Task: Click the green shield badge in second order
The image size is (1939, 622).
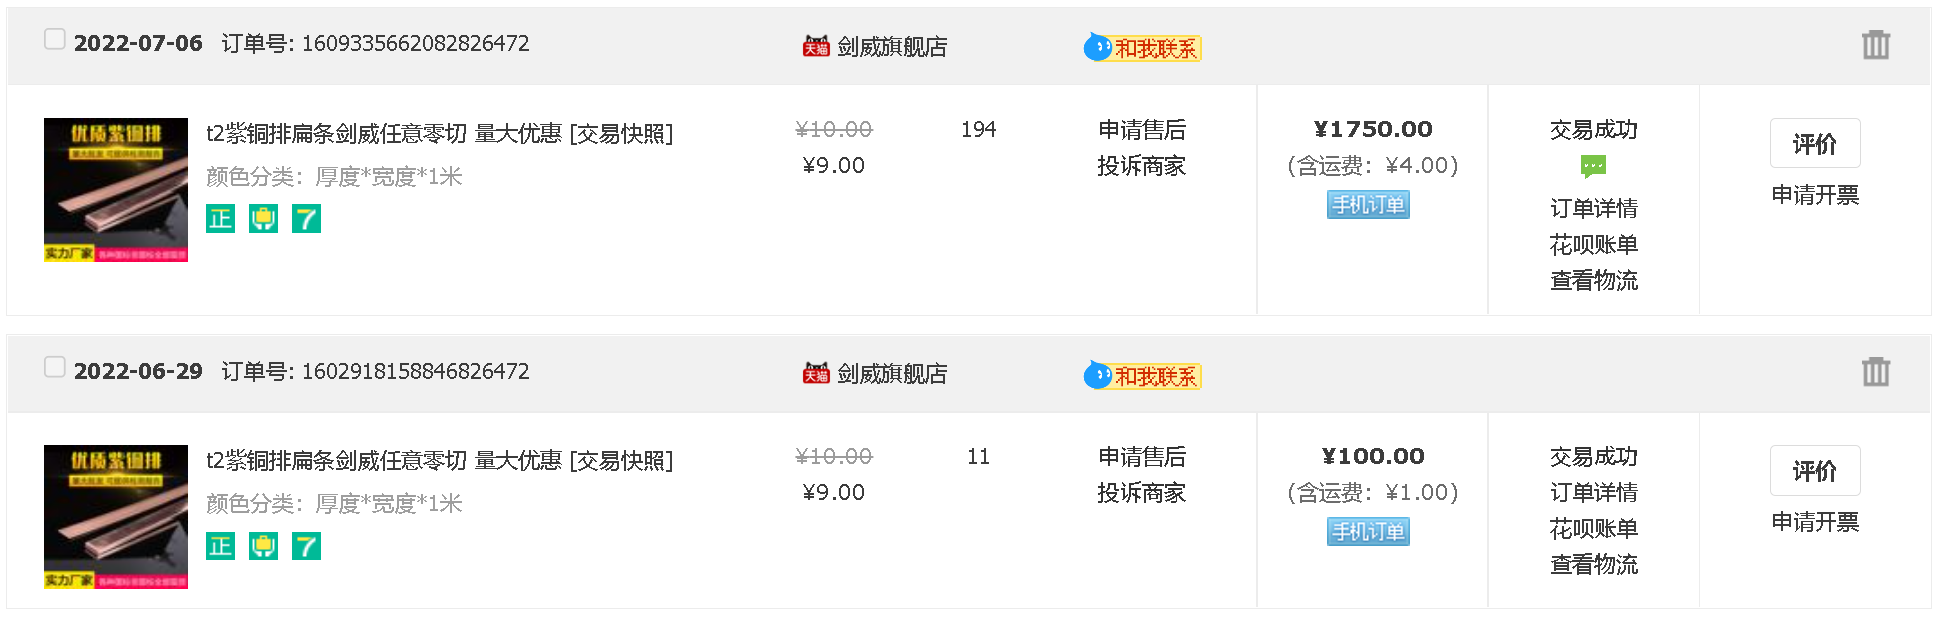Action: (263, 546)
